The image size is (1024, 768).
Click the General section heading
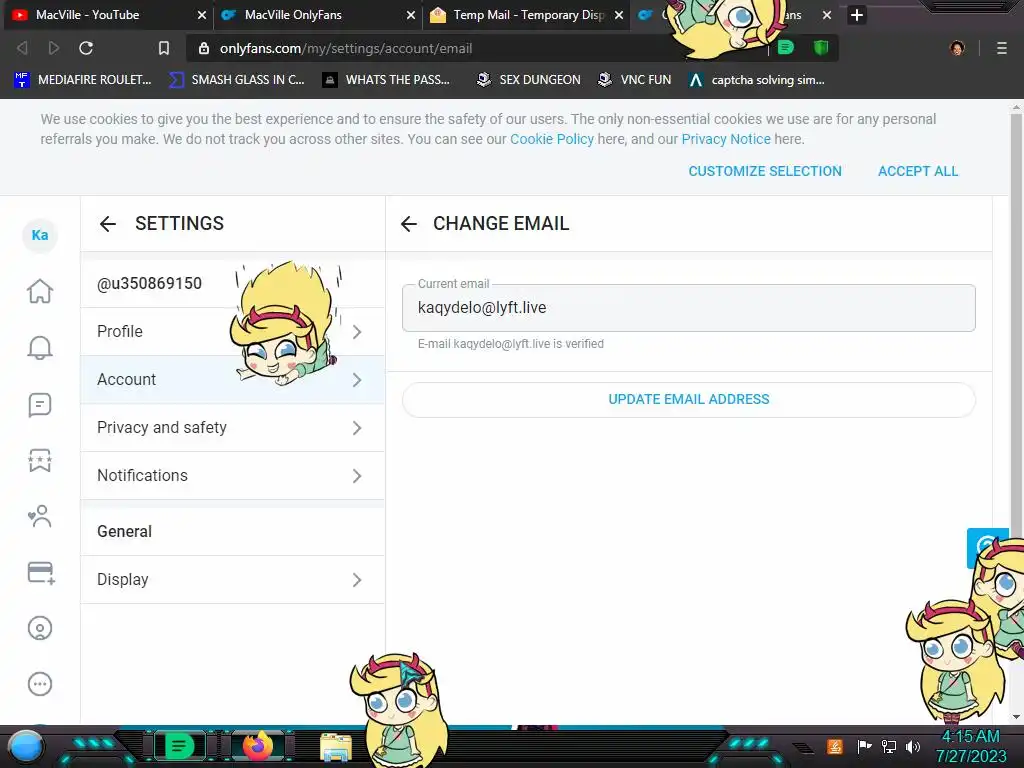[125, 532]
